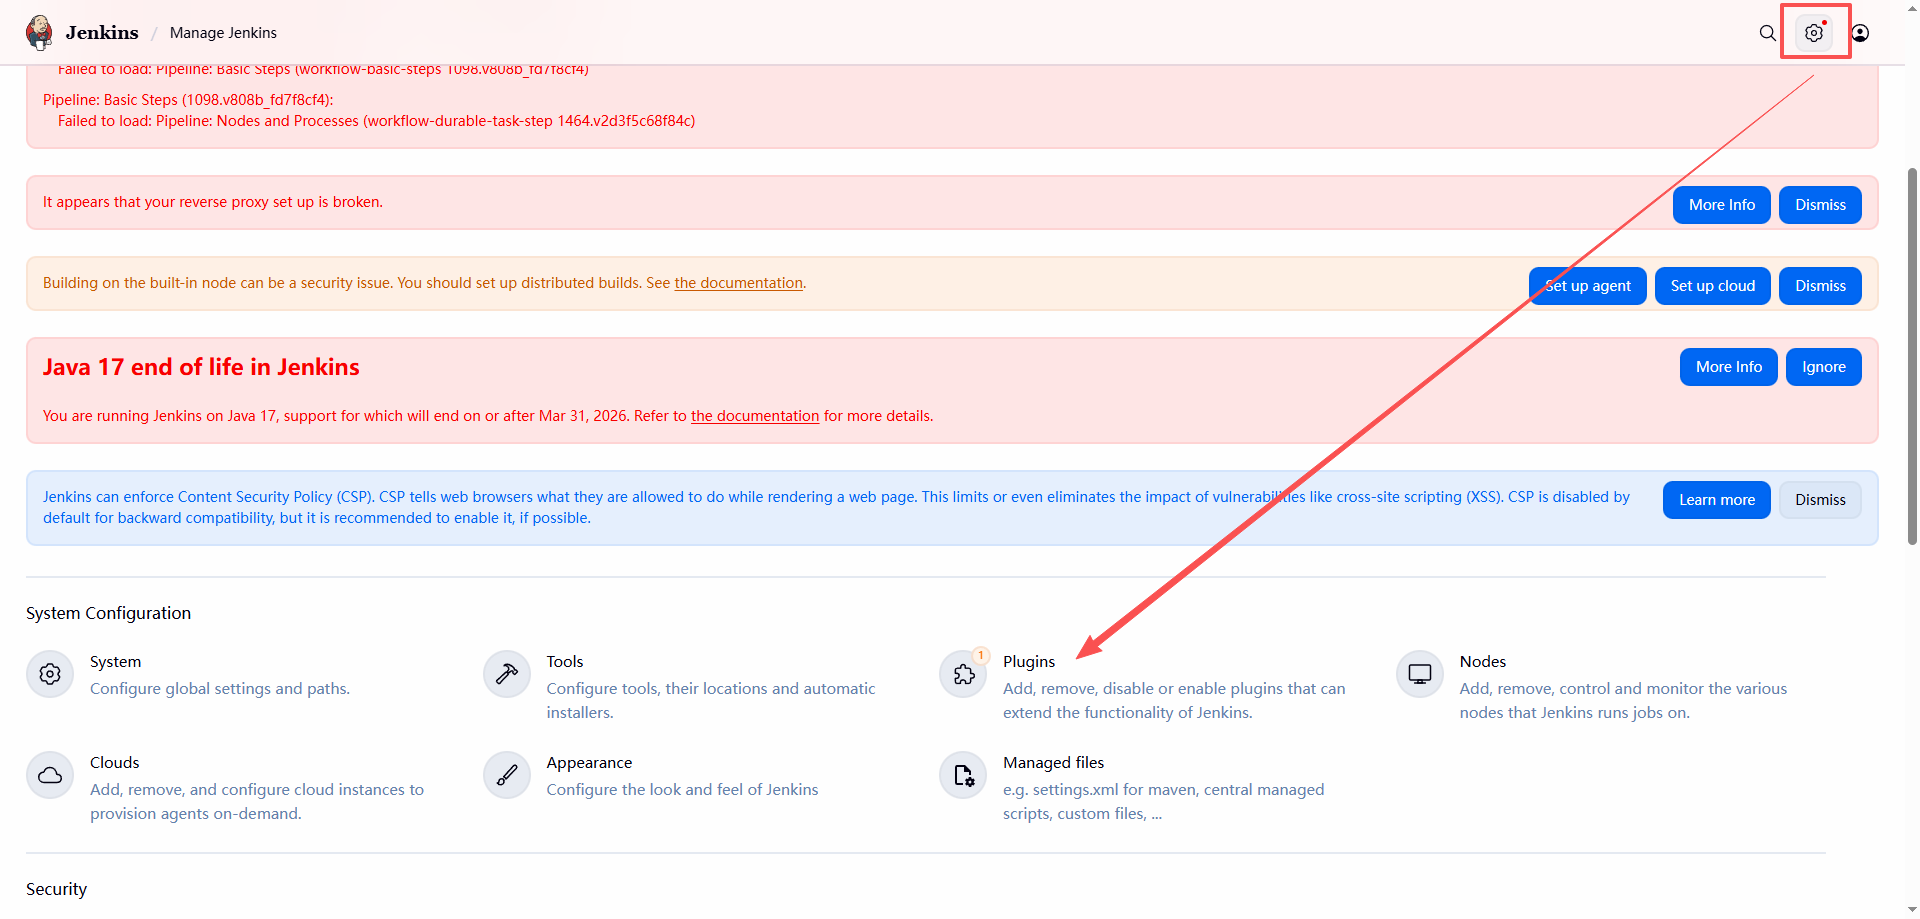The image size is (1920, 919).
Task: Click the Plugins update count badge
Action: 981,655
